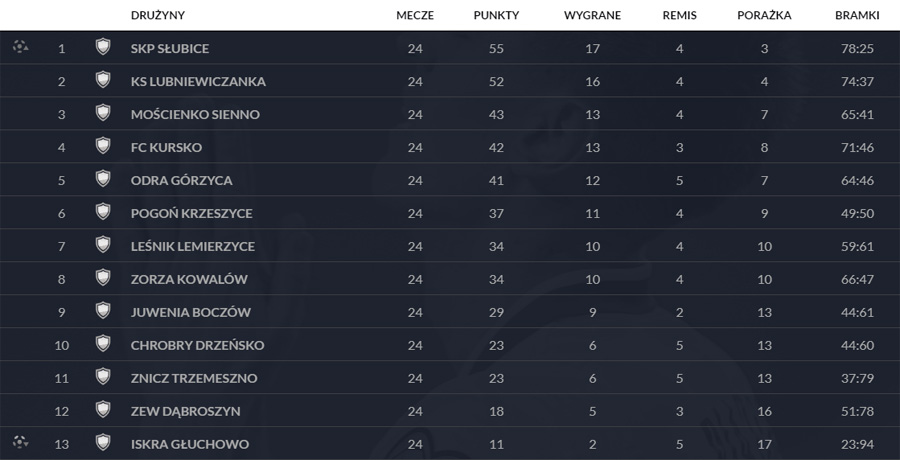Click the Drużyny column header

(158, 16)
